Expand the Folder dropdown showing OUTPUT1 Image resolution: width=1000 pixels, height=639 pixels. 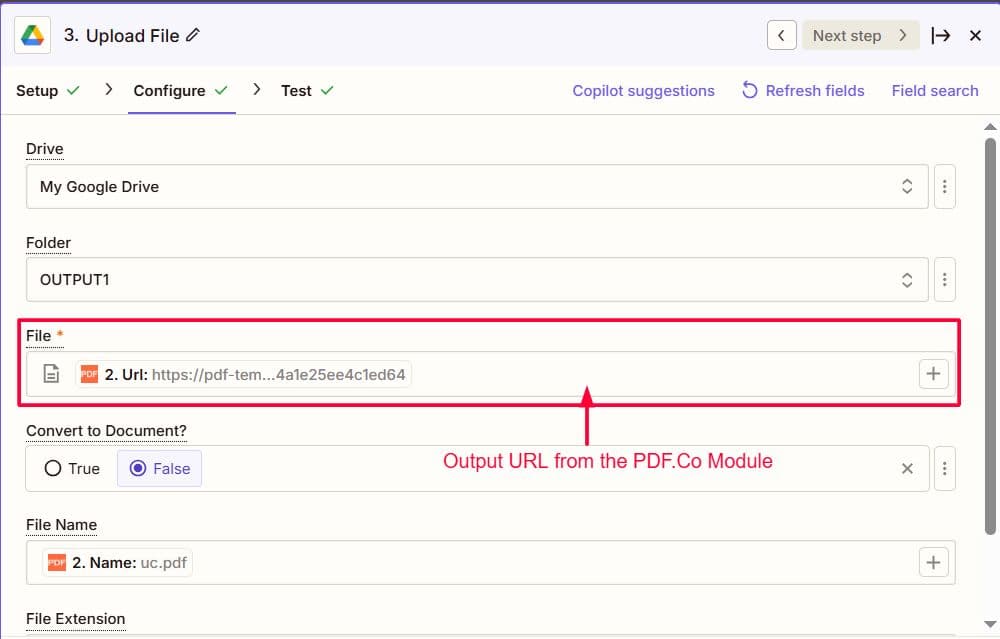coord(907,280)
